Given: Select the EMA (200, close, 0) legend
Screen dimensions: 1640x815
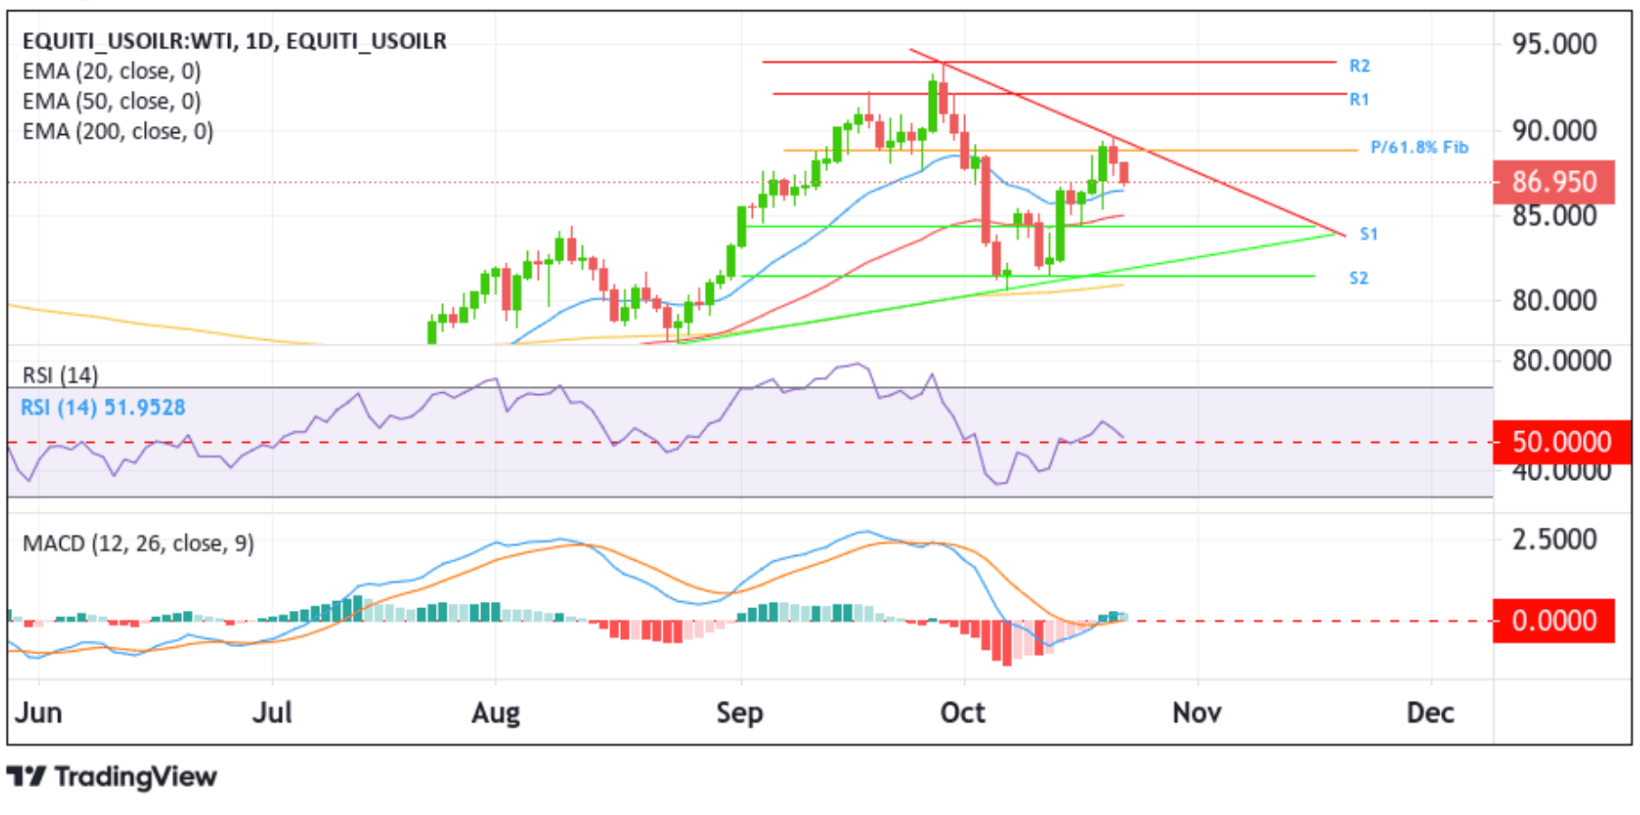Looking at the screenshot, I should [x=118, y=131].
